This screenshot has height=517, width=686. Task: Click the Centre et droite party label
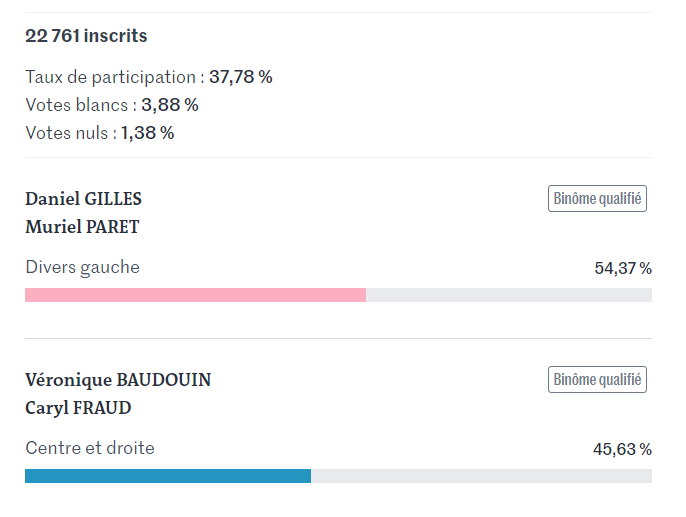coord(90,448)
